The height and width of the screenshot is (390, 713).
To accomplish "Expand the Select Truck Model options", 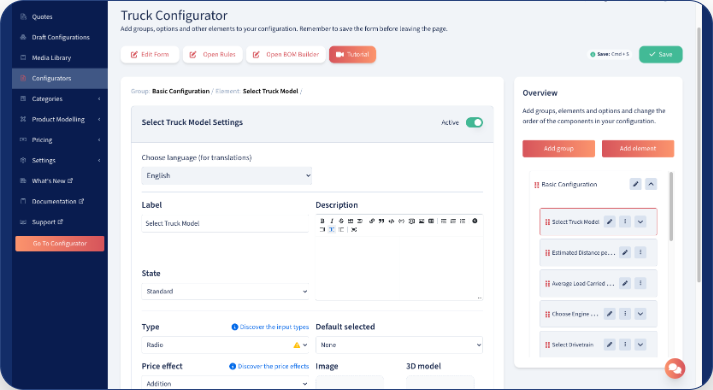I will pyautogui.click(x=640, y=222).
